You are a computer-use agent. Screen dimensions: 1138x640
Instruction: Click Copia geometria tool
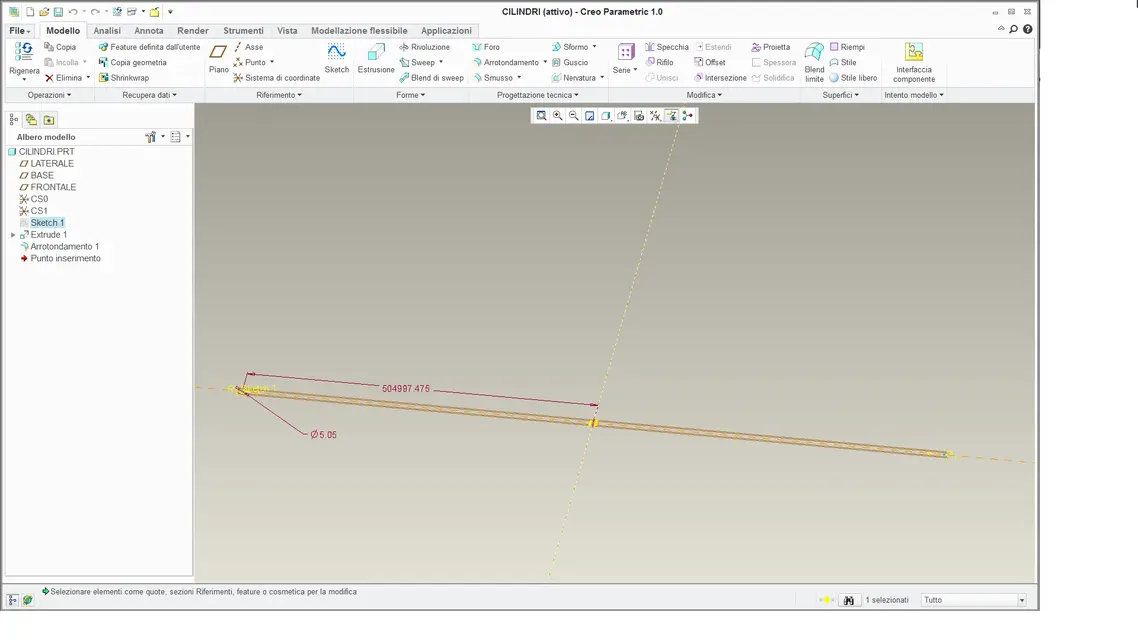pos(133,62)
